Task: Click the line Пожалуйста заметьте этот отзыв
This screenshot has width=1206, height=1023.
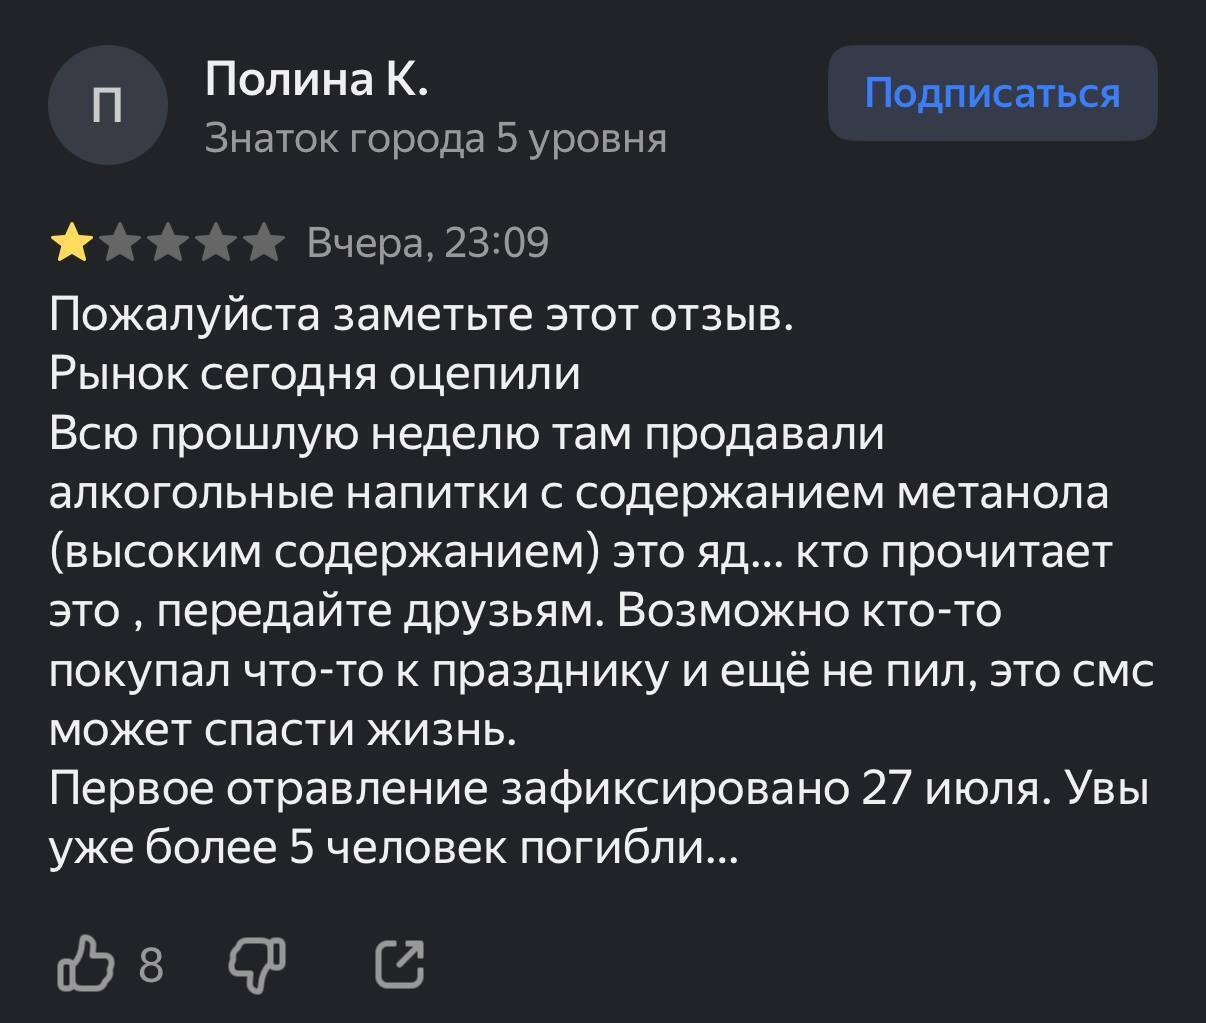Action: (x=421, y=315)
